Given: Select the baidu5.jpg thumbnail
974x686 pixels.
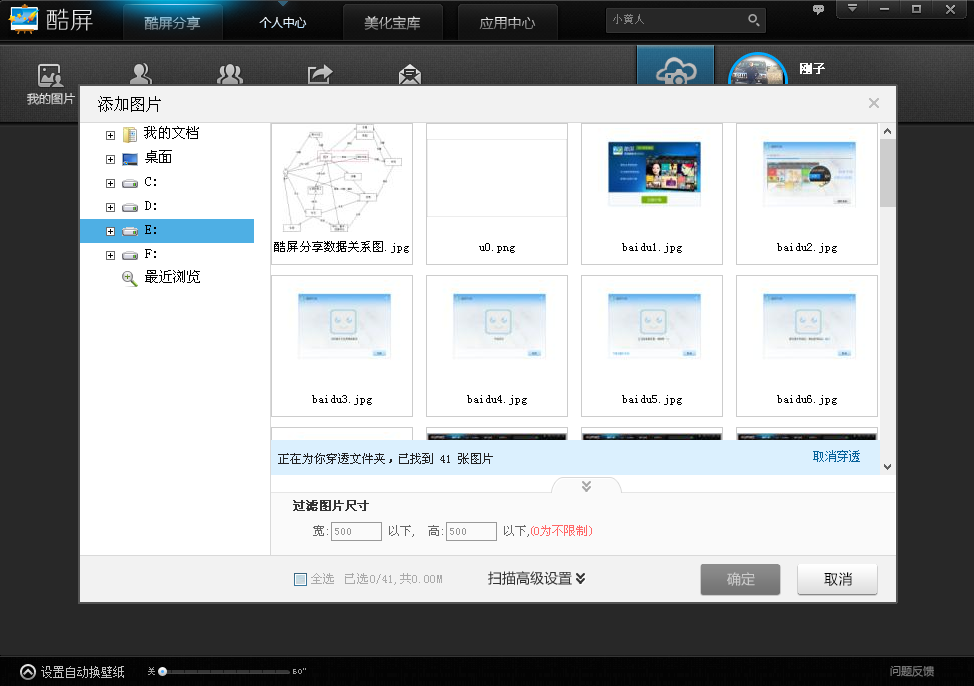Looking at the screenshot, I should pyautogui.click(x=652, y=346).
